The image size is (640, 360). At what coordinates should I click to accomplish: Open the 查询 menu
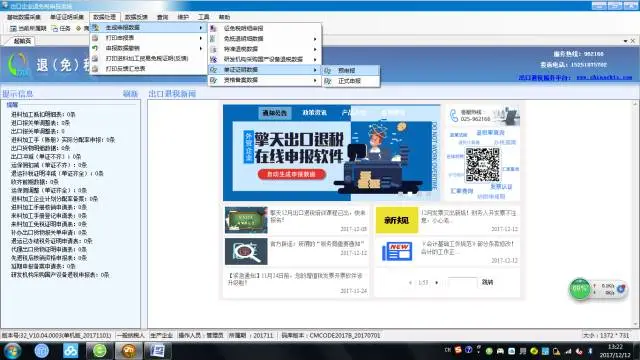(x=162, y=17)
